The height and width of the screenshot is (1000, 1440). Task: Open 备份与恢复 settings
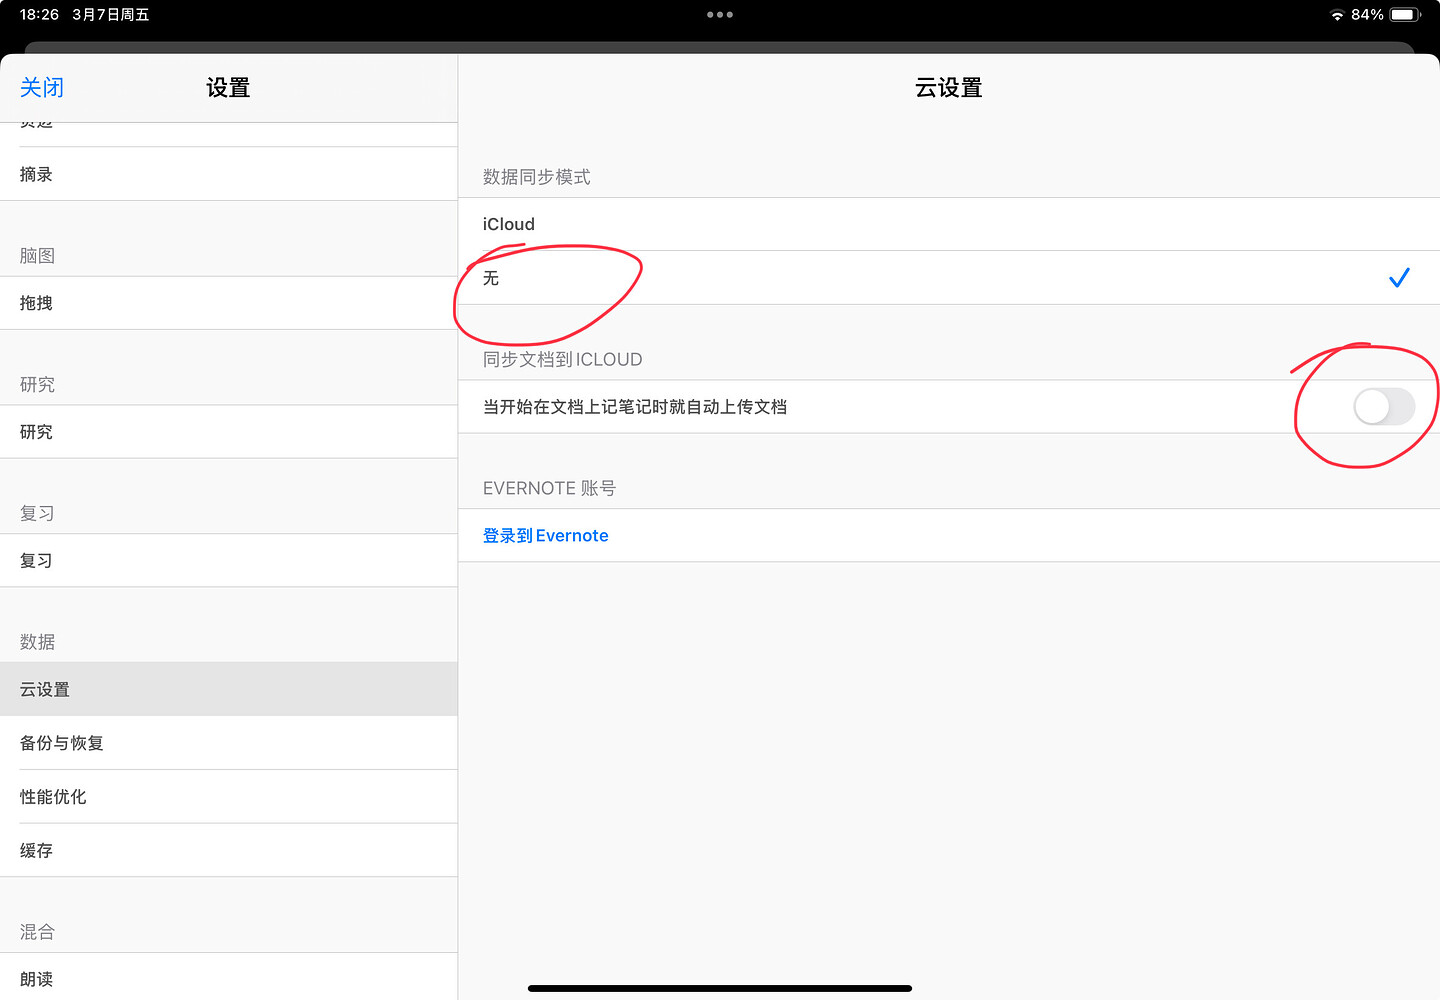pyautogui.click(x=229, y=743)
